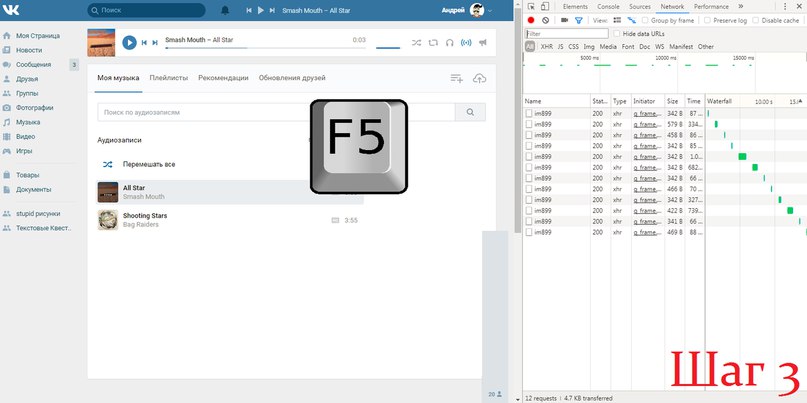Image resolution: width=807 pixels, height=403 pixels.
Task: Click capture screenshots camera icon
Action: (x=564, y=20)
